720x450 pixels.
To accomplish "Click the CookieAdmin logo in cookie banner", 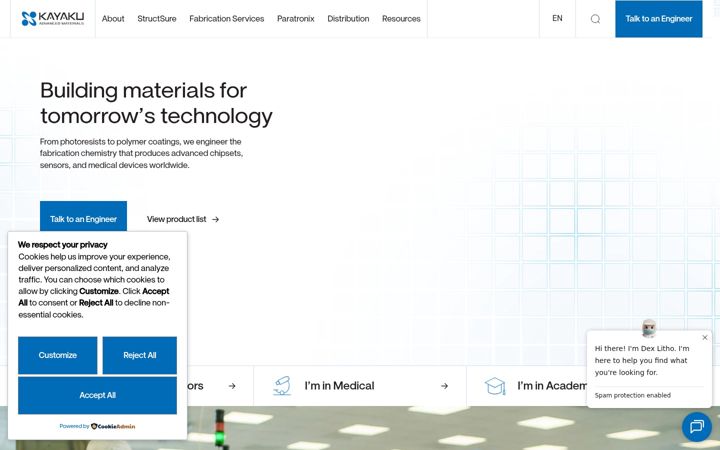I will [113, 426].
